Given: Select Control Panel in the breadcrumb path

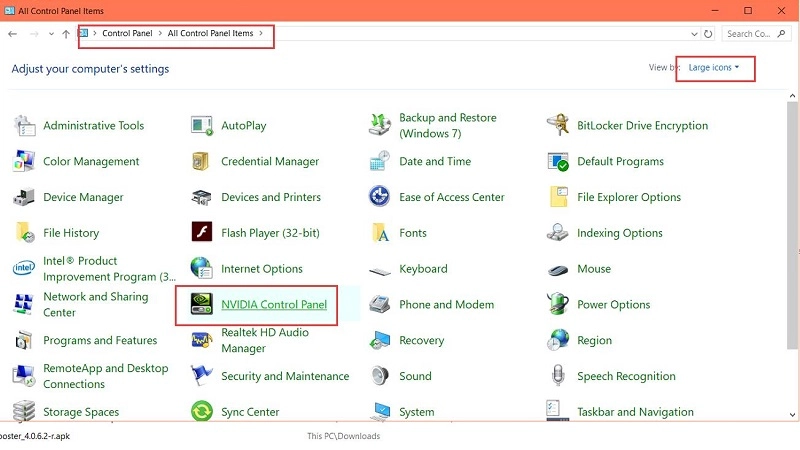Looking at the screenshot, I should pyautogui.click(x=127, y=33).
